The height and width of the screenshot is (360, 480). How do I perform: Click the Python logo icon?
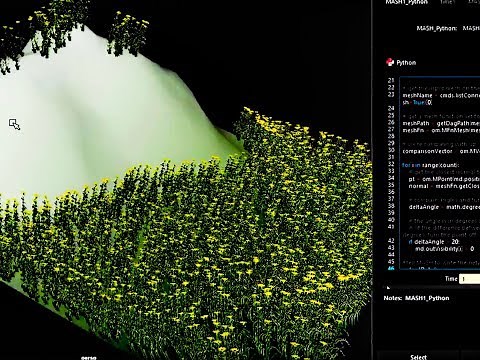point(390,62)
